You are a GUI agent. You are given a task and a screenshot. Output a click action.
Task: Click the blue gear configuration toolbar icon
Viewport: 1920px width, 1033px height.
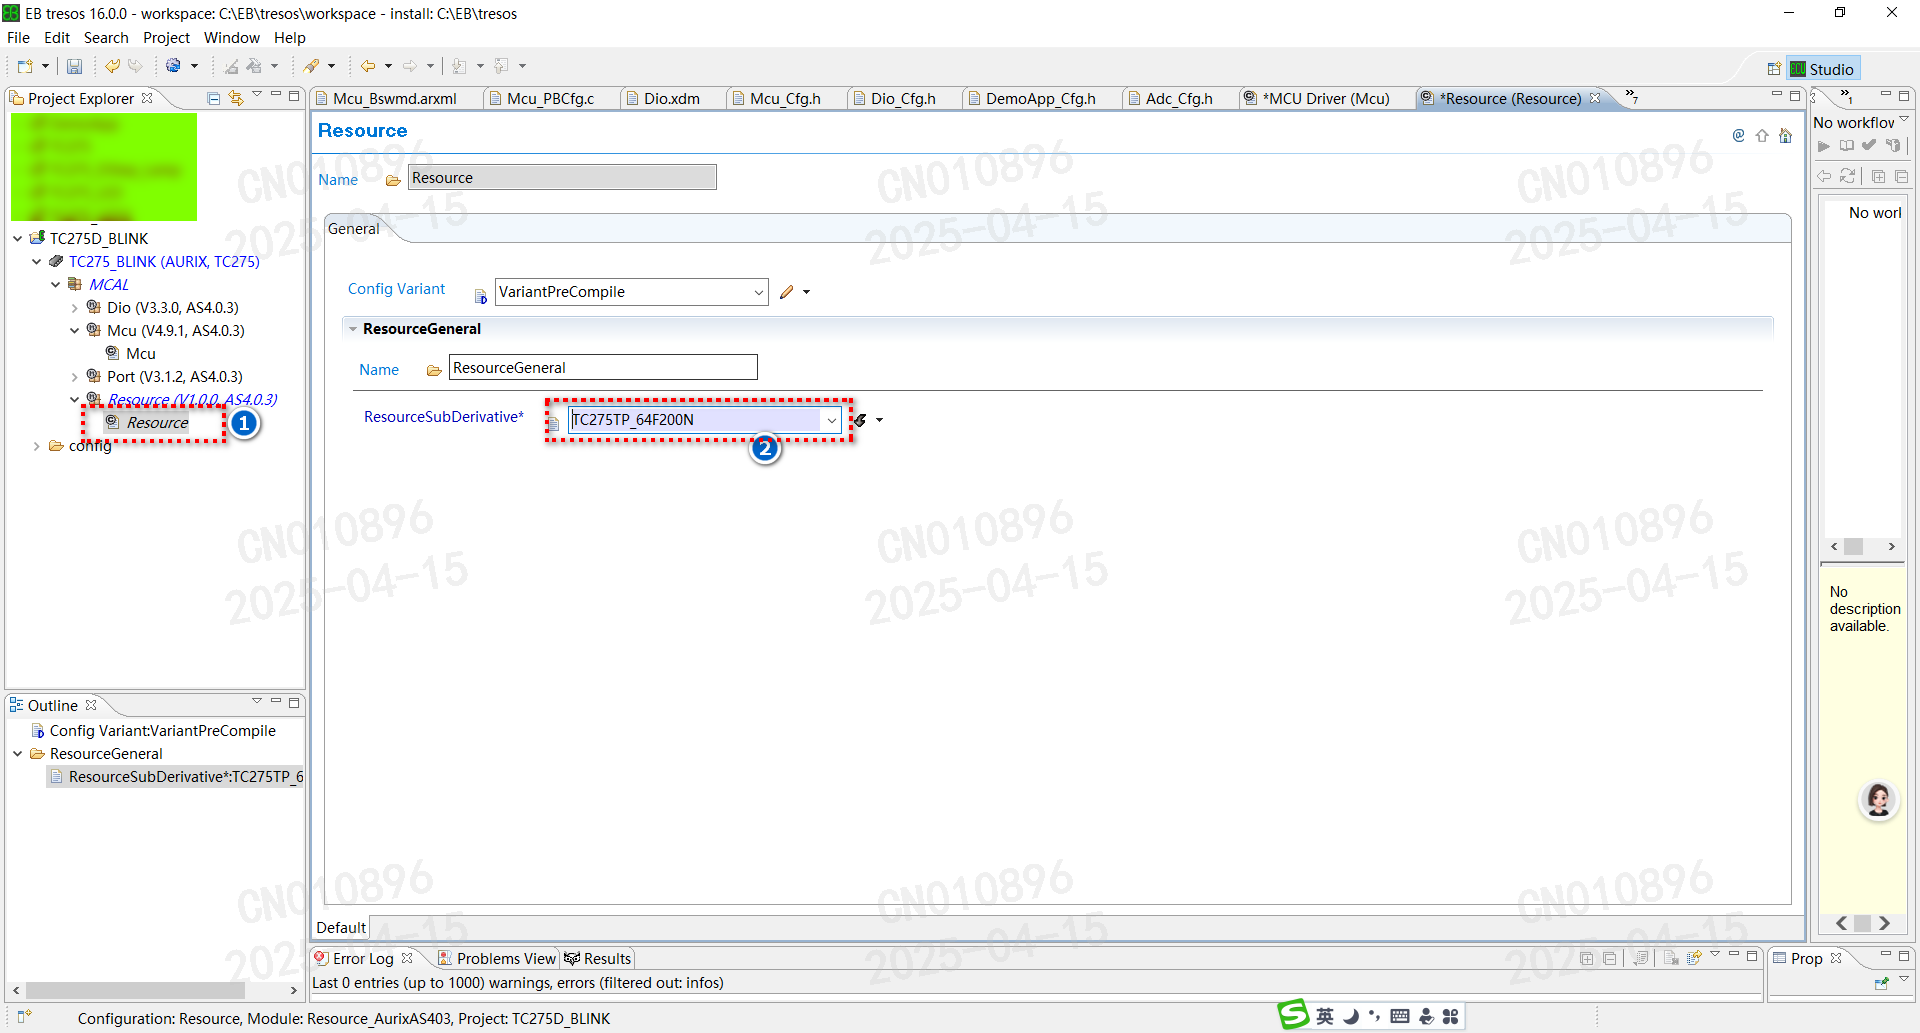174,66
